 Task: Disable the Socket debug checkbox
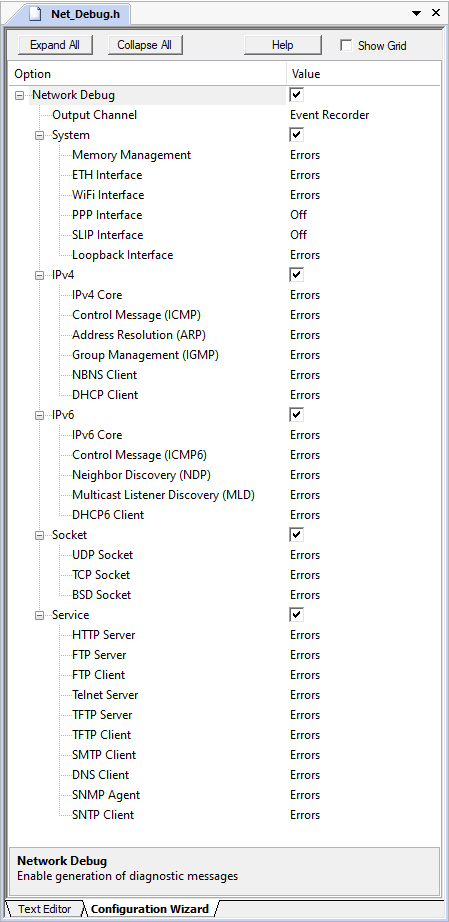coord(297,535)
